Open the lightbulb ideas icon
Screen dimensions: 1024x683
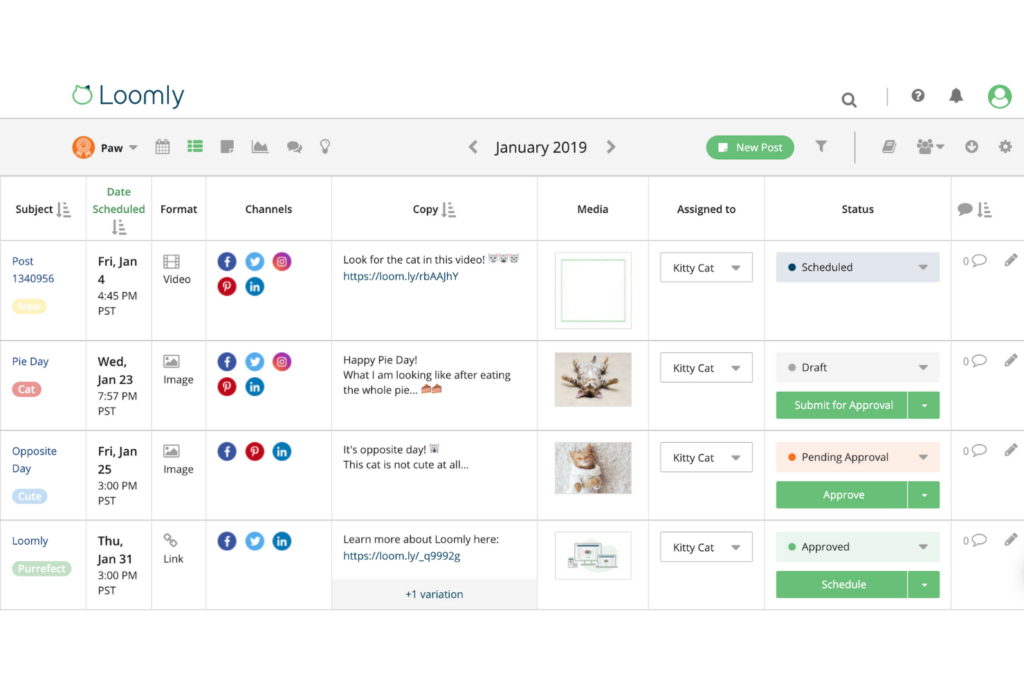click(325, 147)
